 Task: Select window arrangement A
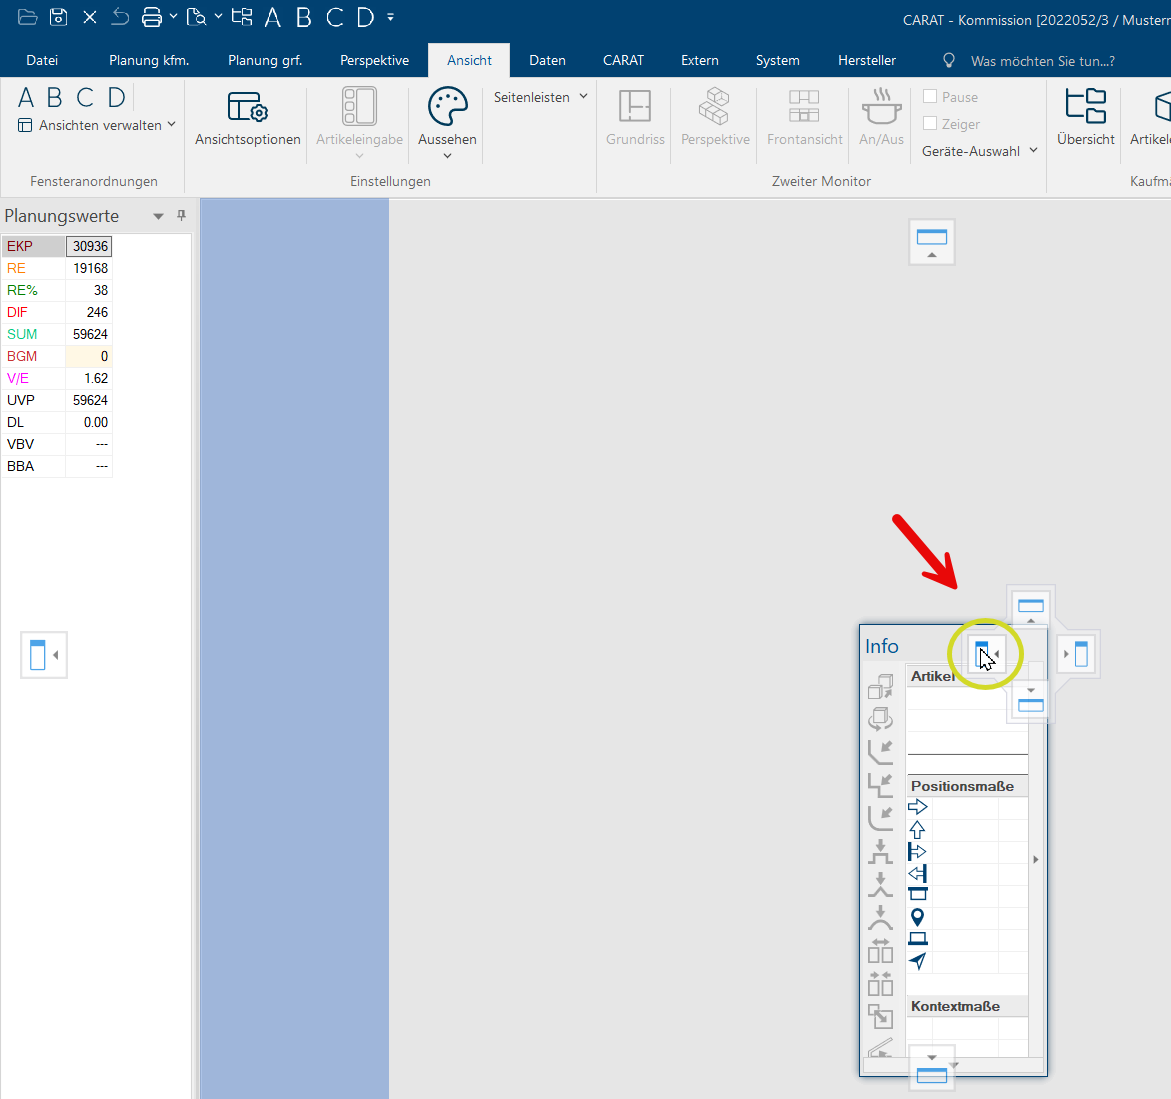(26, 97)
